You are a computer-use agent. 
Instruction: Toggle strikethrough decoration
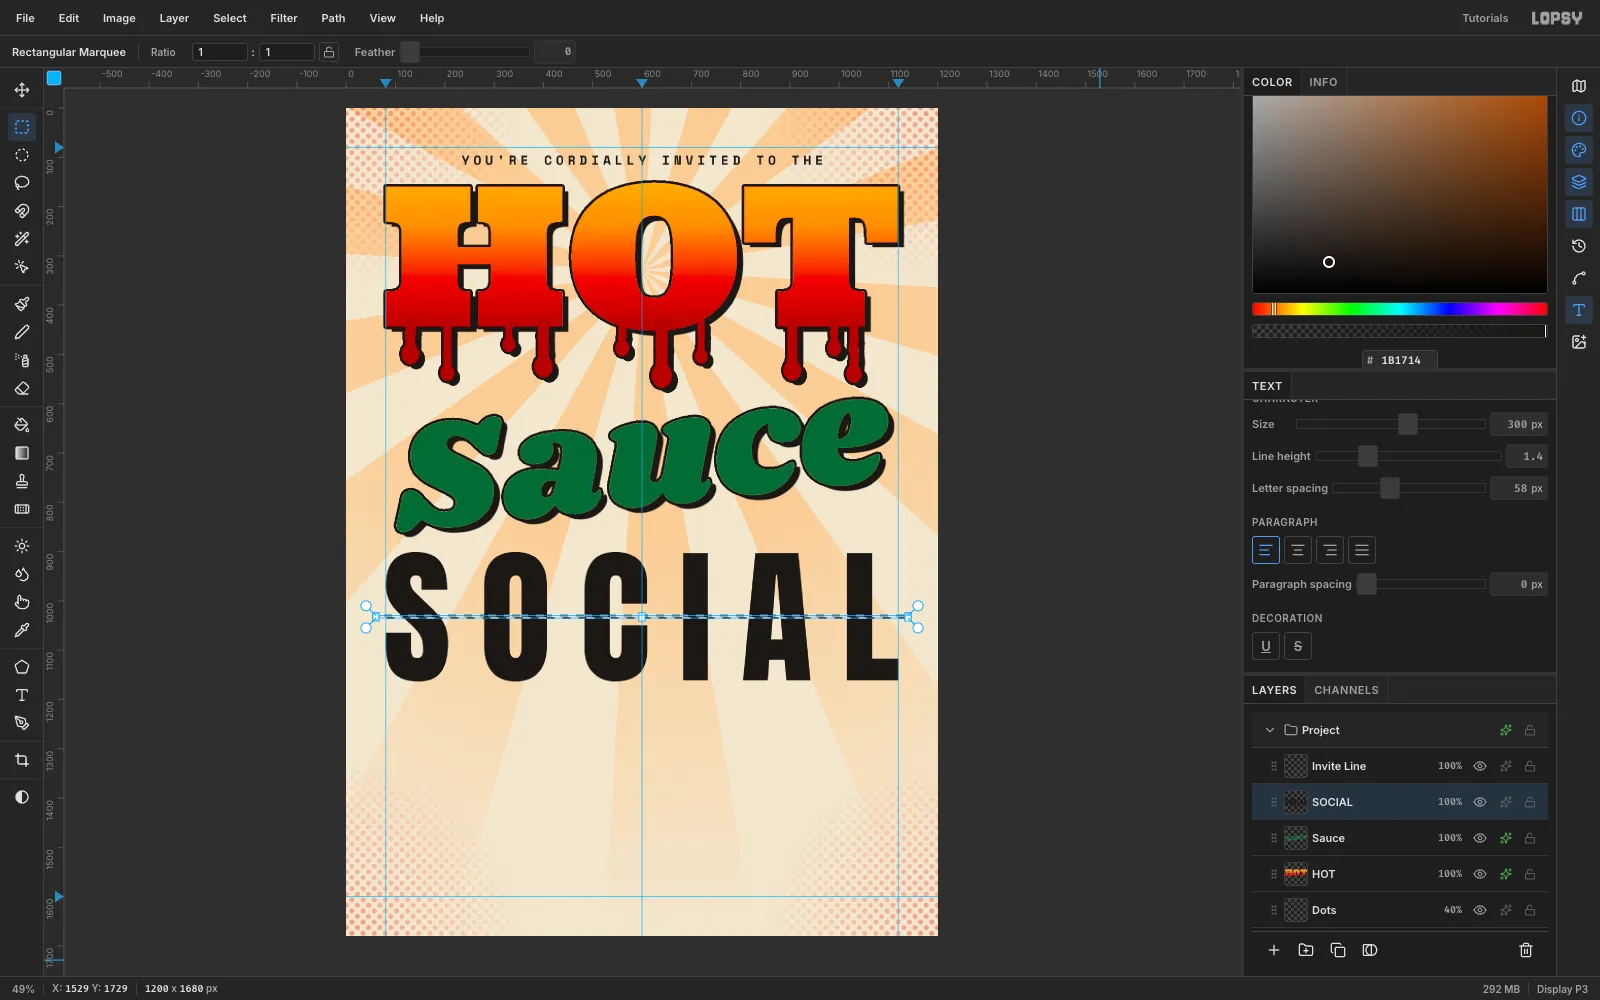click(x=1298, y=646)
